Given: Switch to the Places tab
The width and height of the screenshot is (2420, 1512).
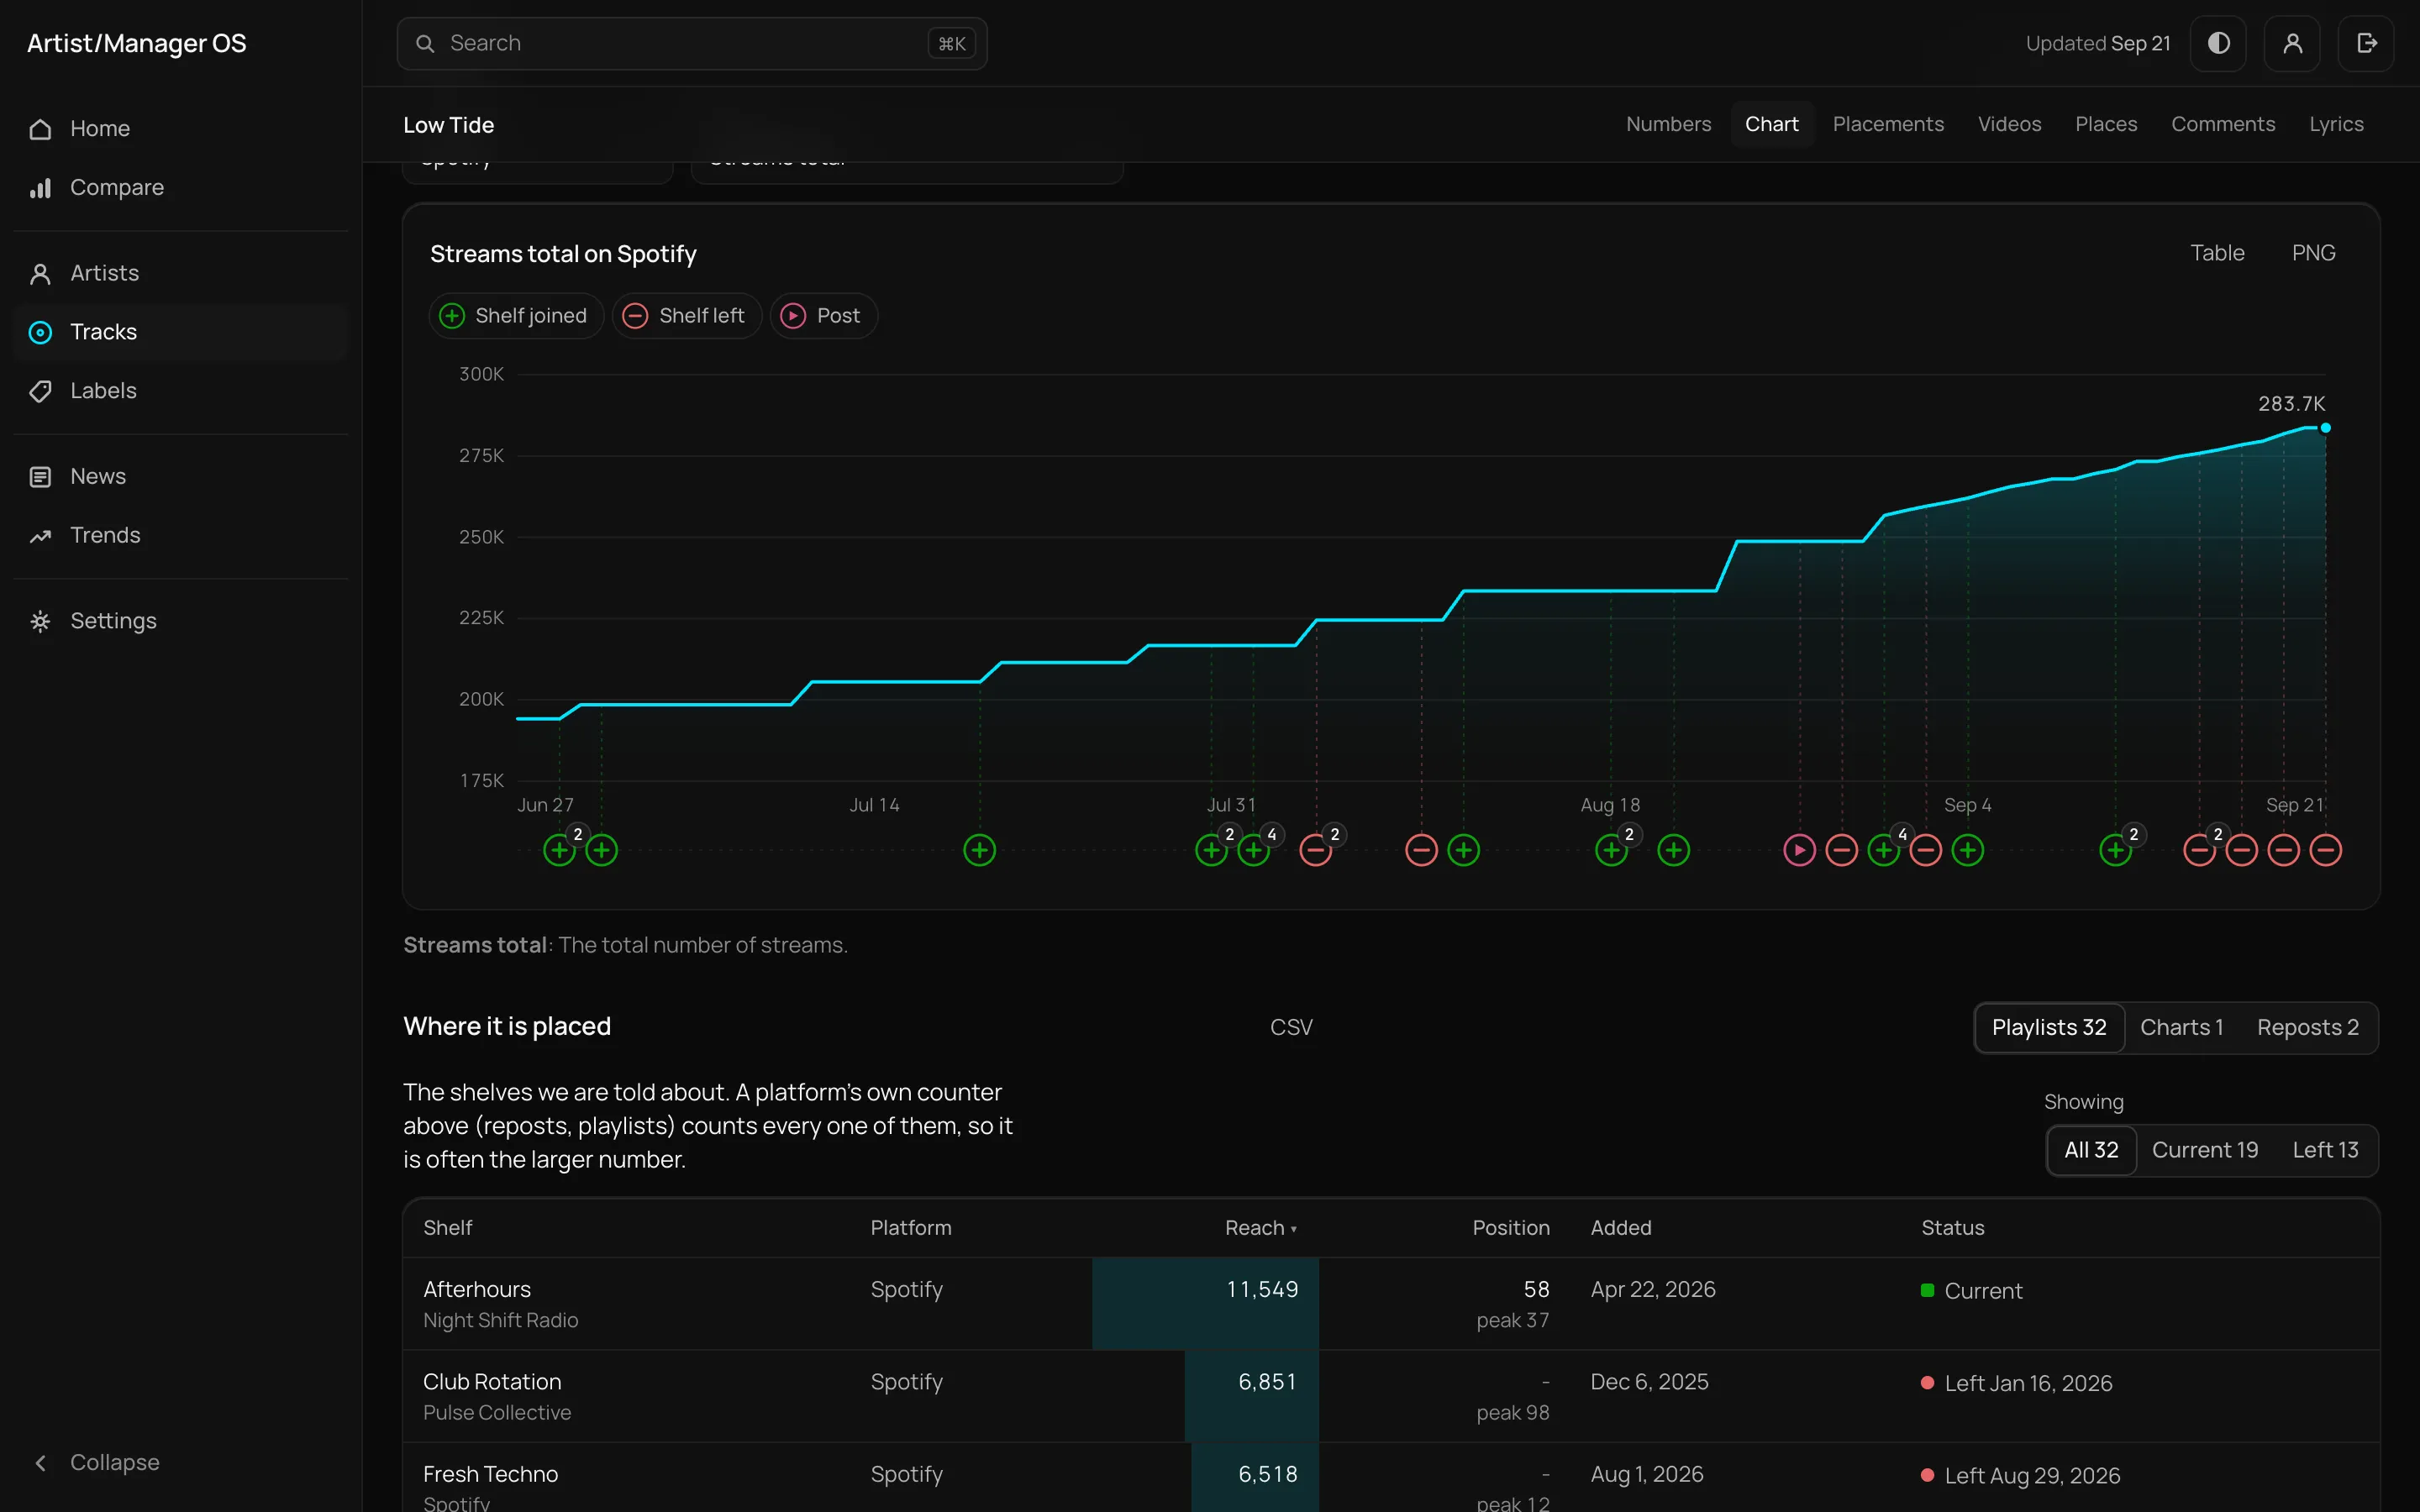Looking at the screenshot, I should pos(2106,125).
